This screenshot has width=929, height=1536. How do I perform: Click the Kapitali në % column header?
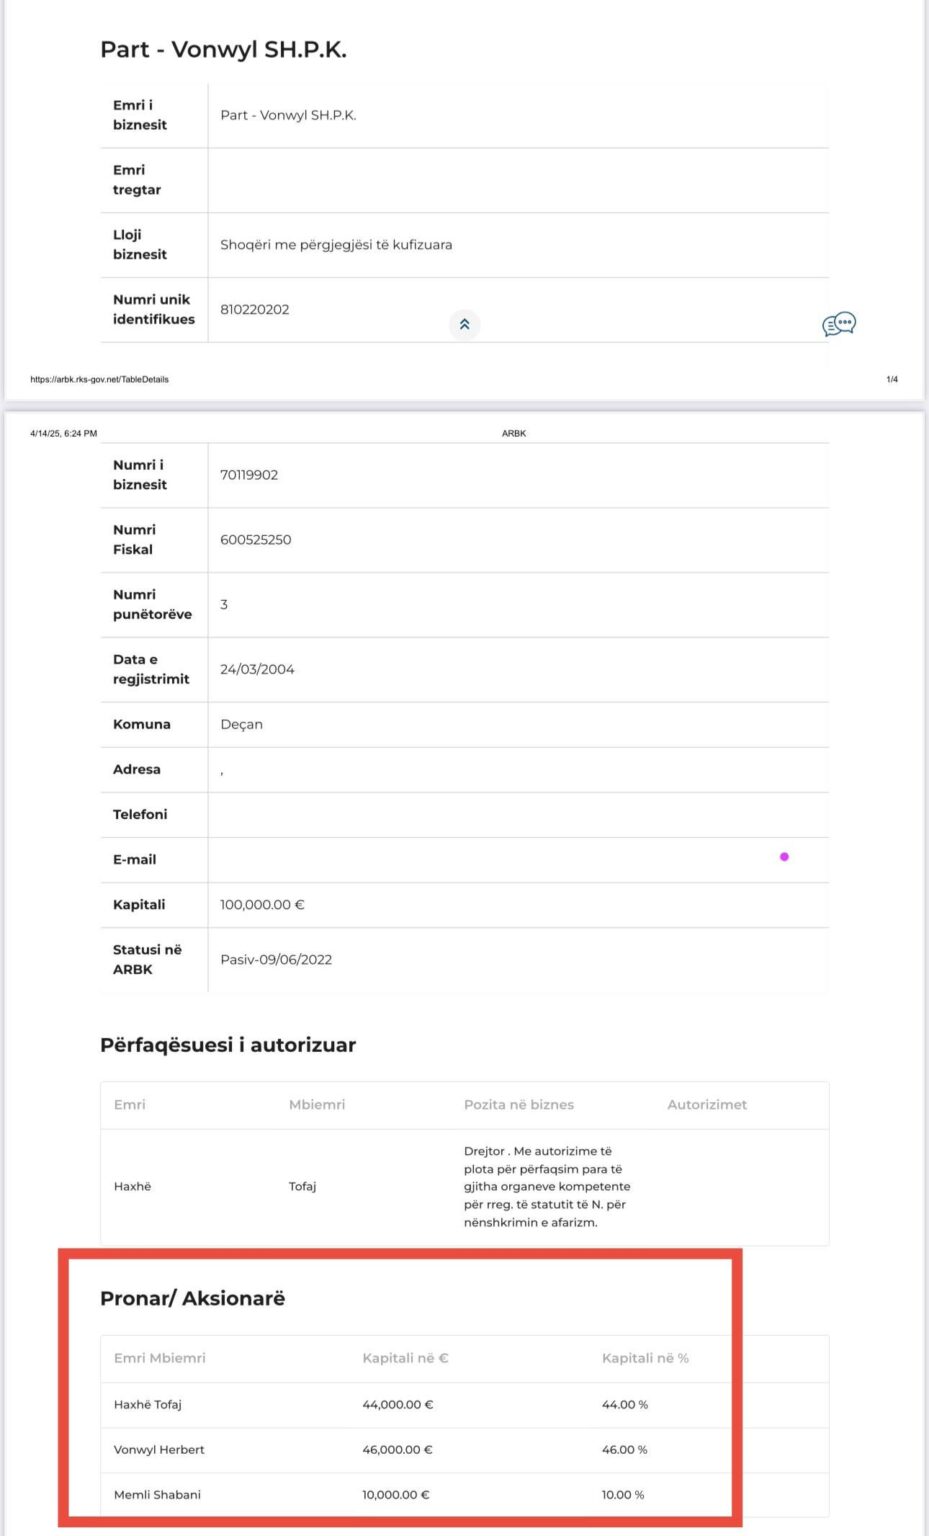click(645, 1358)
